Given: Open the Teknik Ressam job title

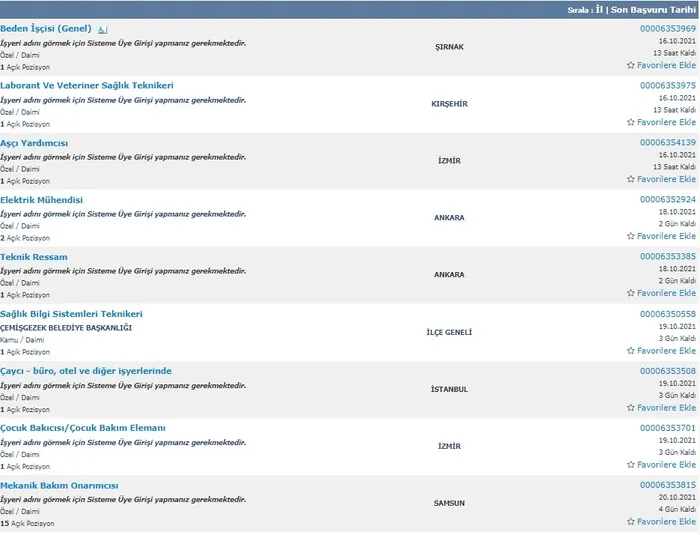Looking at the screenshot, I should tap(34, 257).
